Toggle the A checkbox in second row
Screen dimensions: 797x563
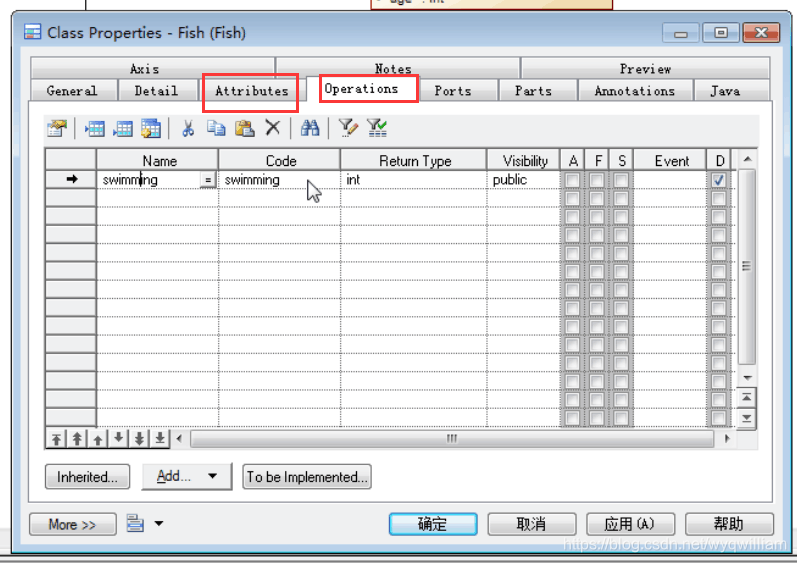572,198
